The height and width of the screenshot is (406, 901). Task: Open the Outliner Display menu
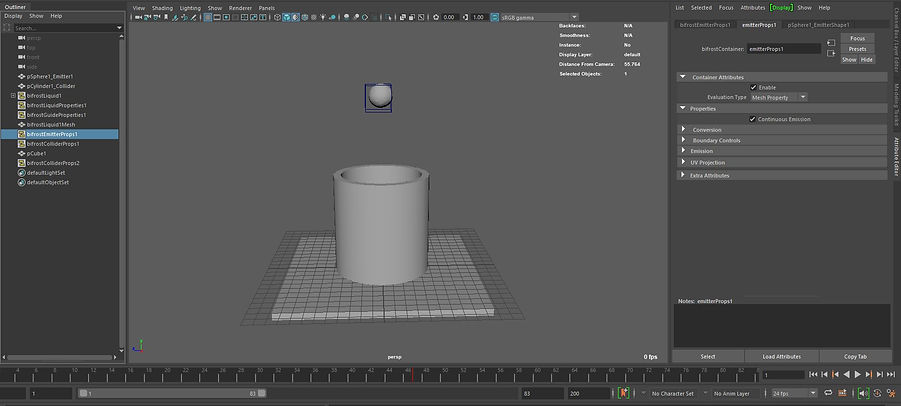(13, 16)
